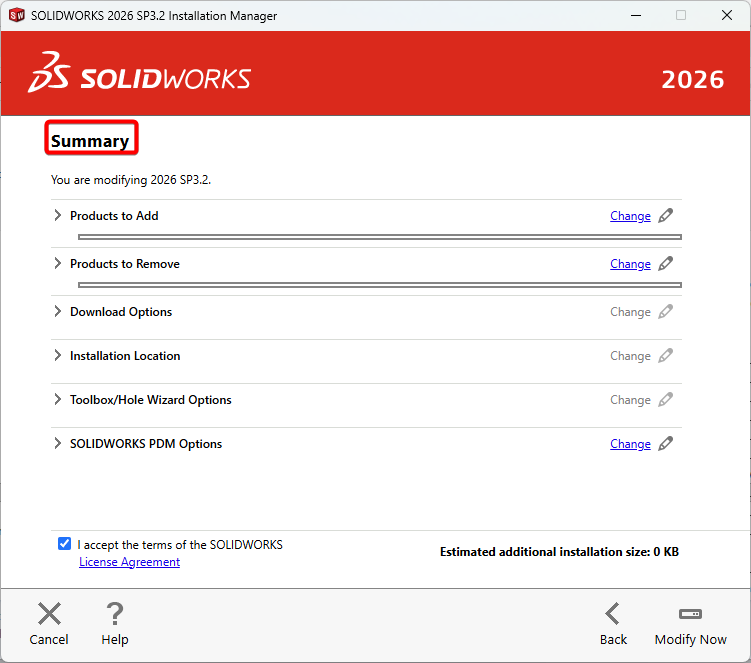751x663 pixels.
Task: Click 'You are modifying 2026 SP3.2.' text
Action: tap(131, 180)
